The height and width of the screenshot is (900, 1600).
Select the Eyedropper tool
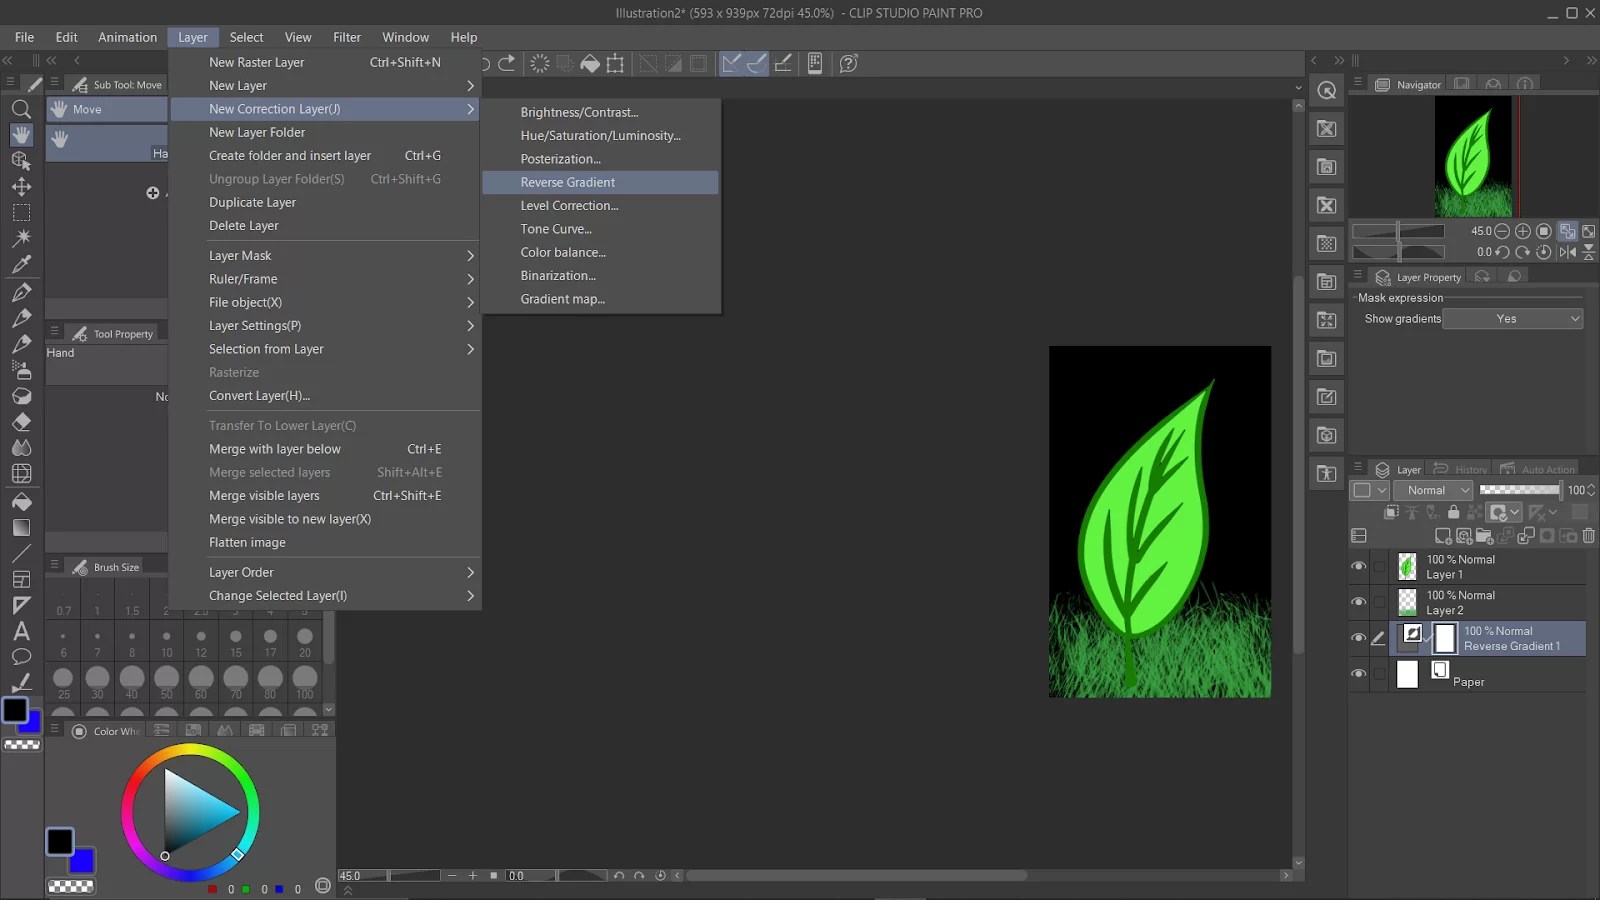pos(21,265)
